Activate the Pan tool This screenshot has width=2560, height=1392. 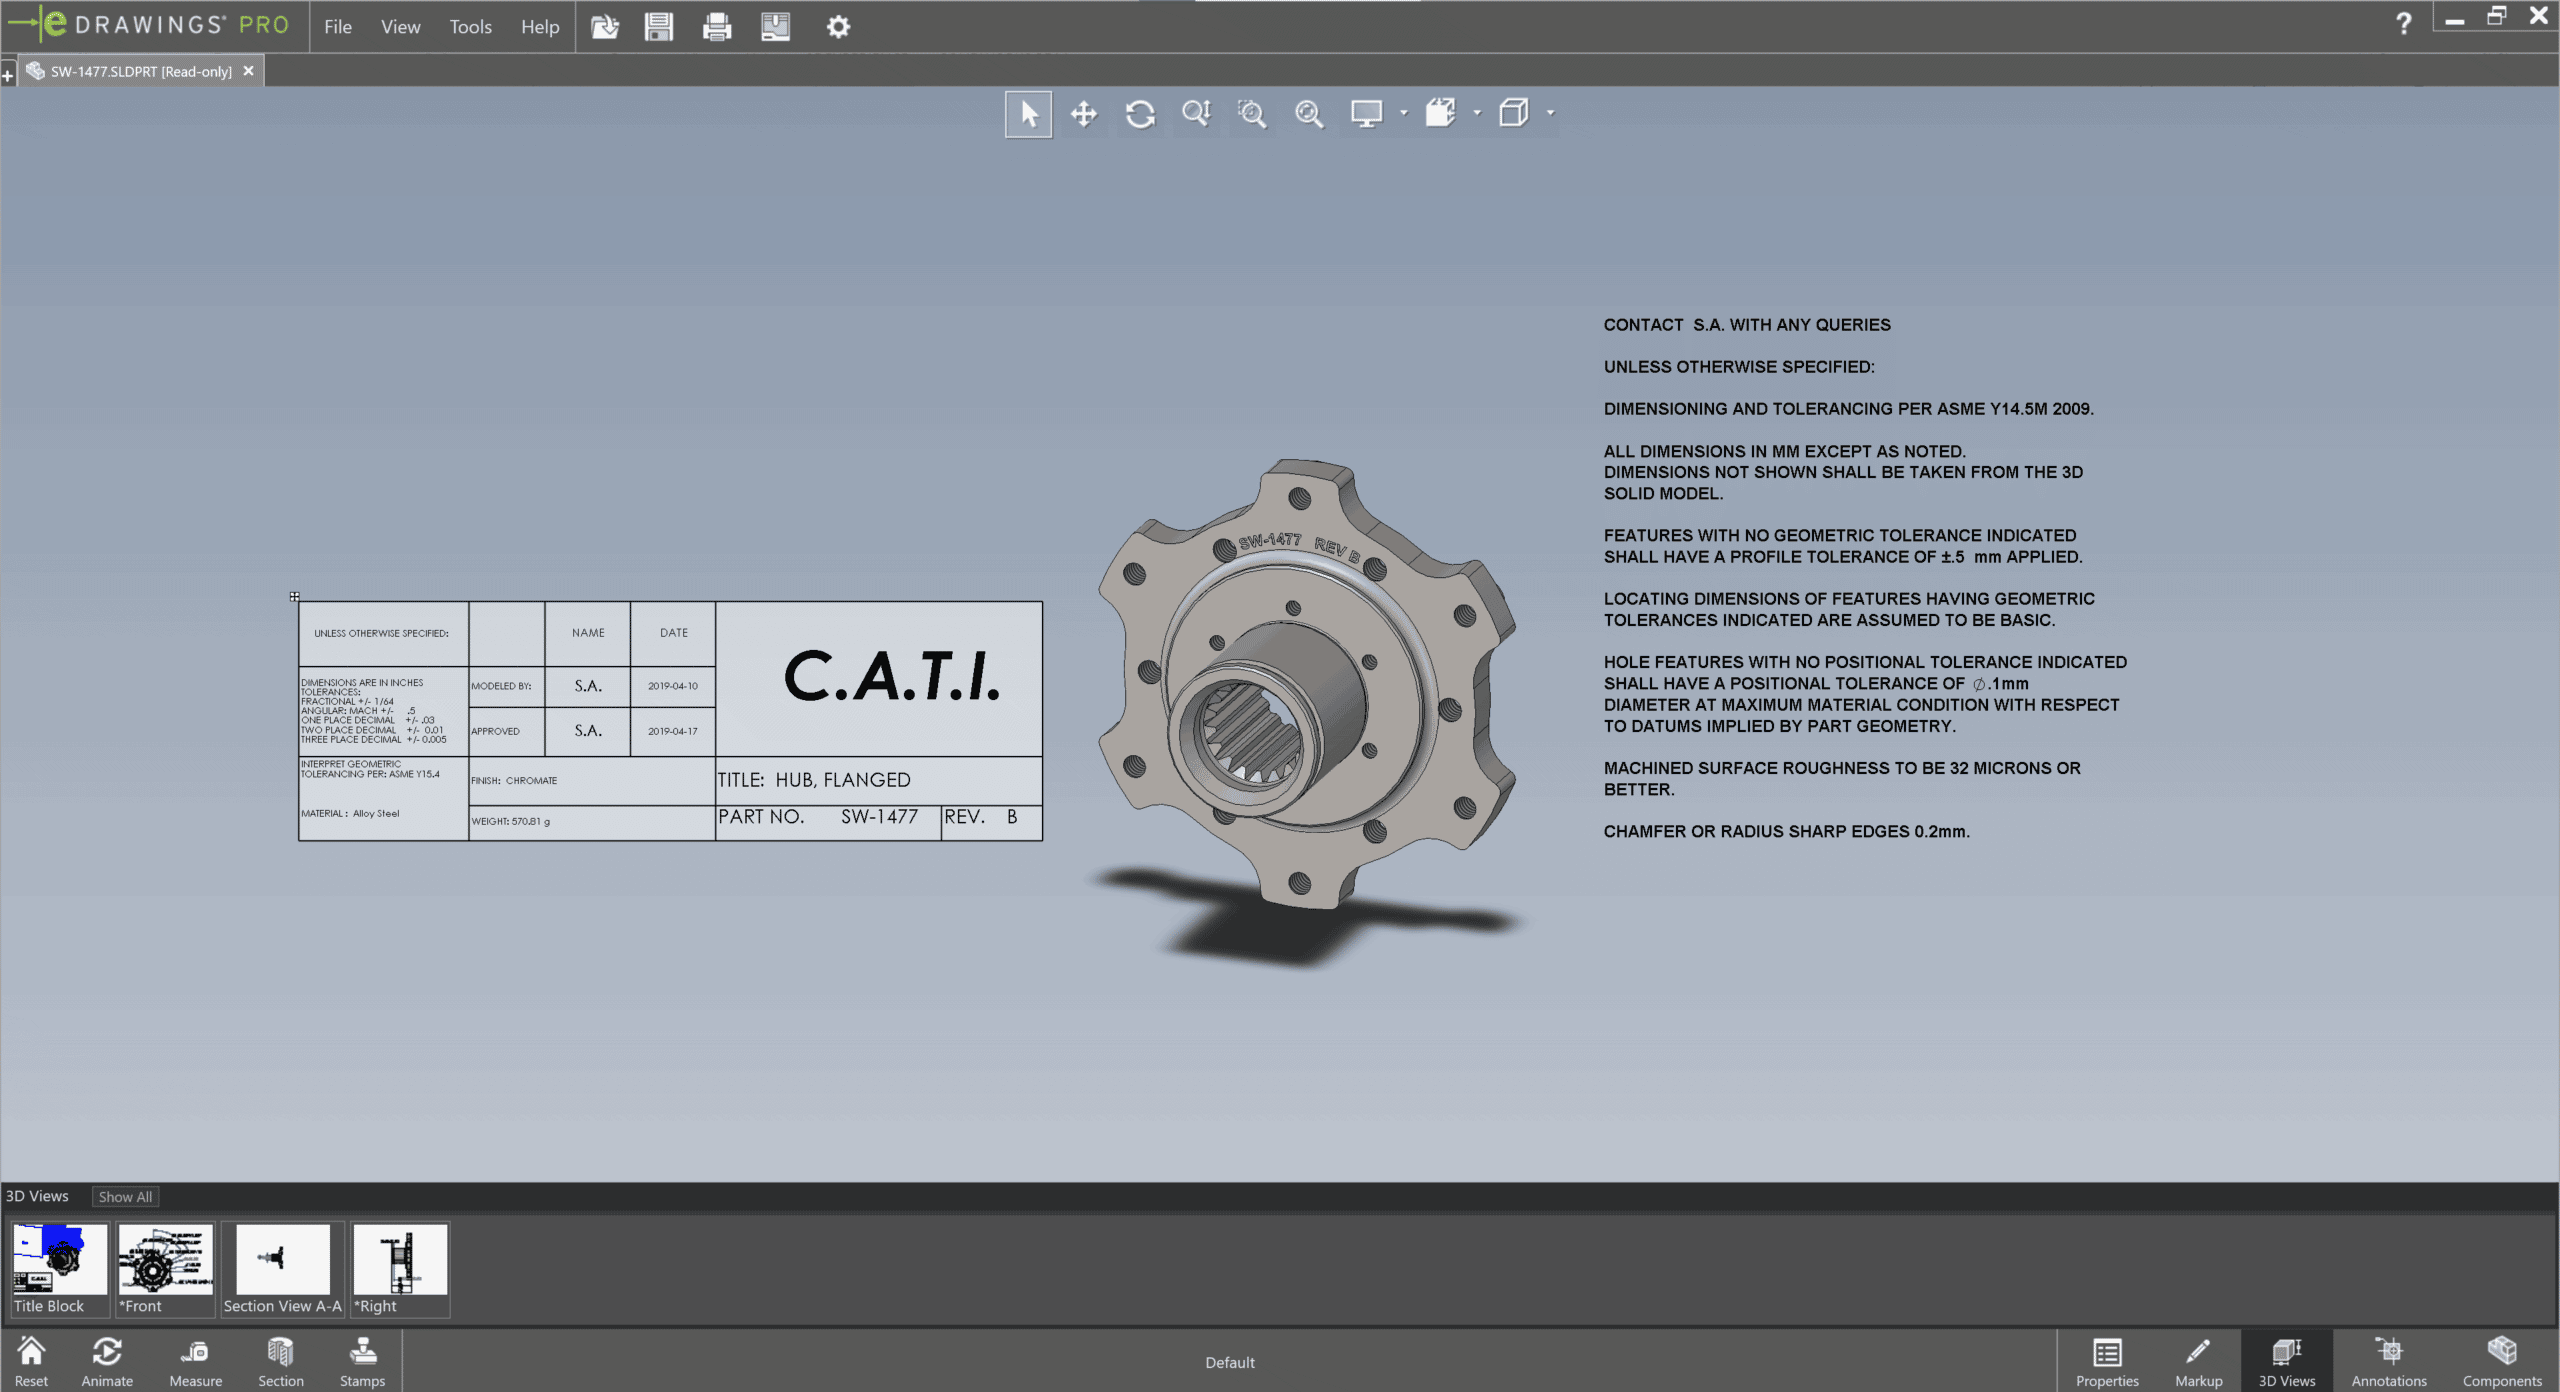click(x=1084, y=114)
